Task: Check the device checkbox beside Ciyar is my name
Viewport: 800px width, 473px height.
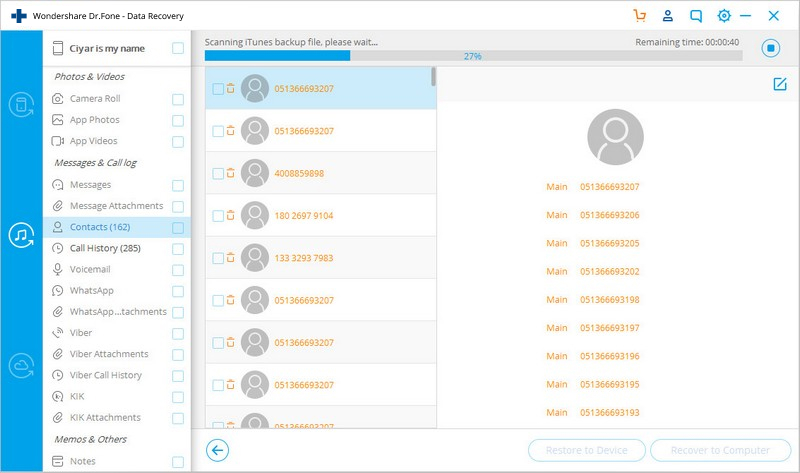Action: click(x=178, y=48)
